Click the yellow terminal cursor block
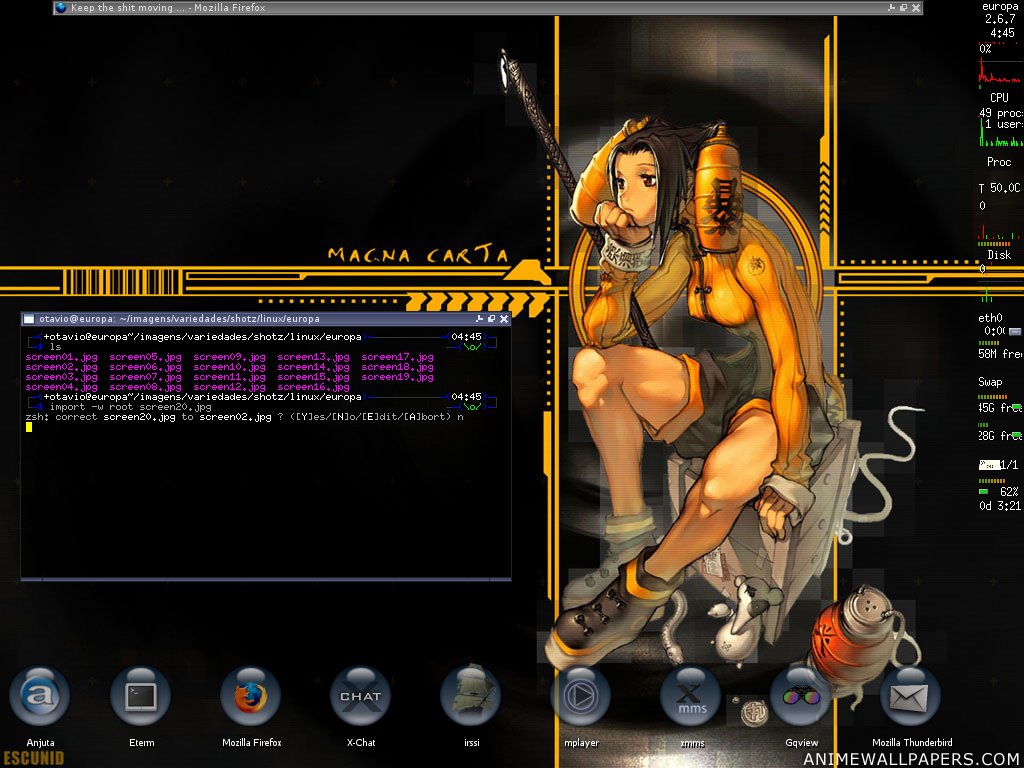 pos(29,427)
